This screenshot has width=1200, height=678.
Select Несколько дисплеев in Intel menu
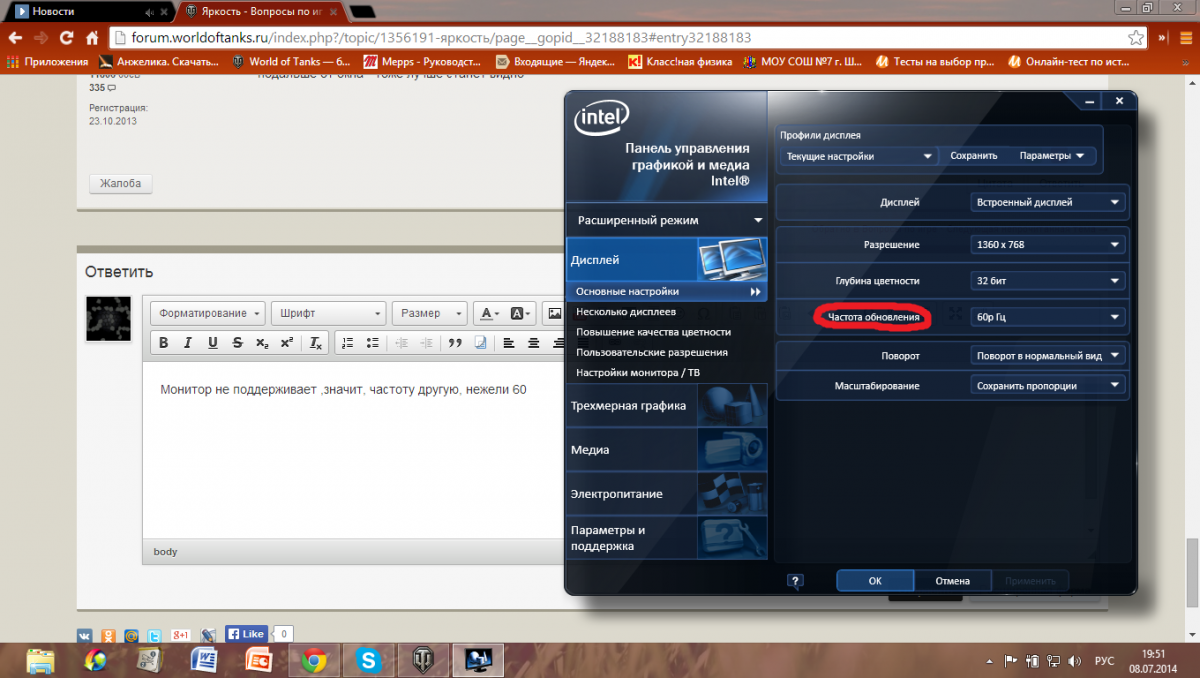tap(626, 311)
